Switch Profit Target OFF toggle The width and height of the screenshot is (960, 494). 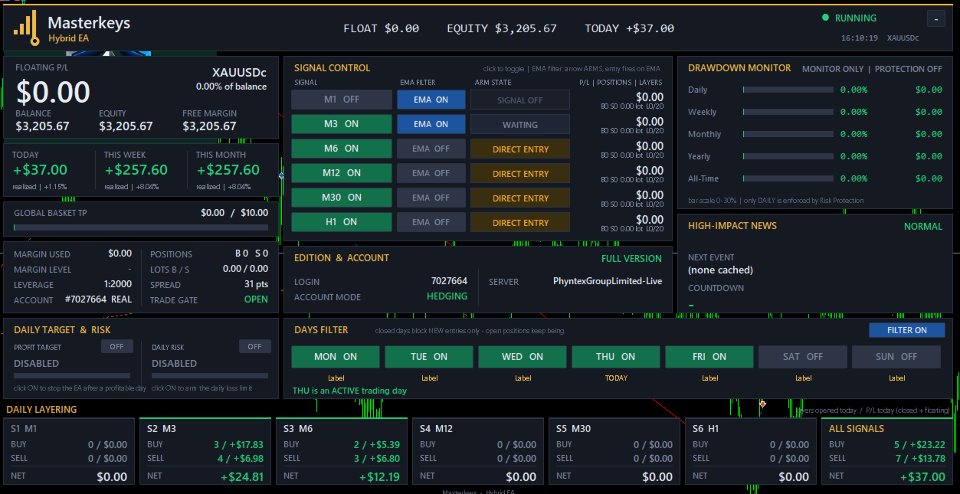tap(116, 346)
